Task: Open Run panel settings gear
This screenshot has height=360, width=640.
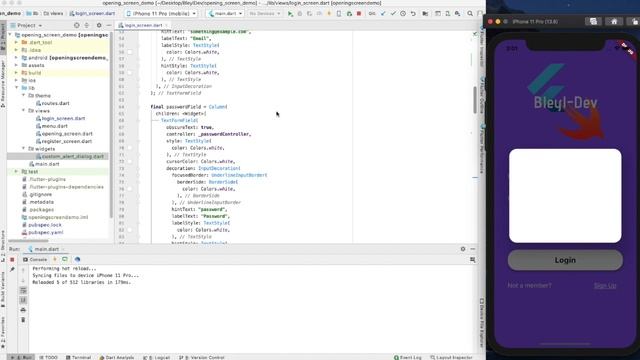Action: point(463,249)
